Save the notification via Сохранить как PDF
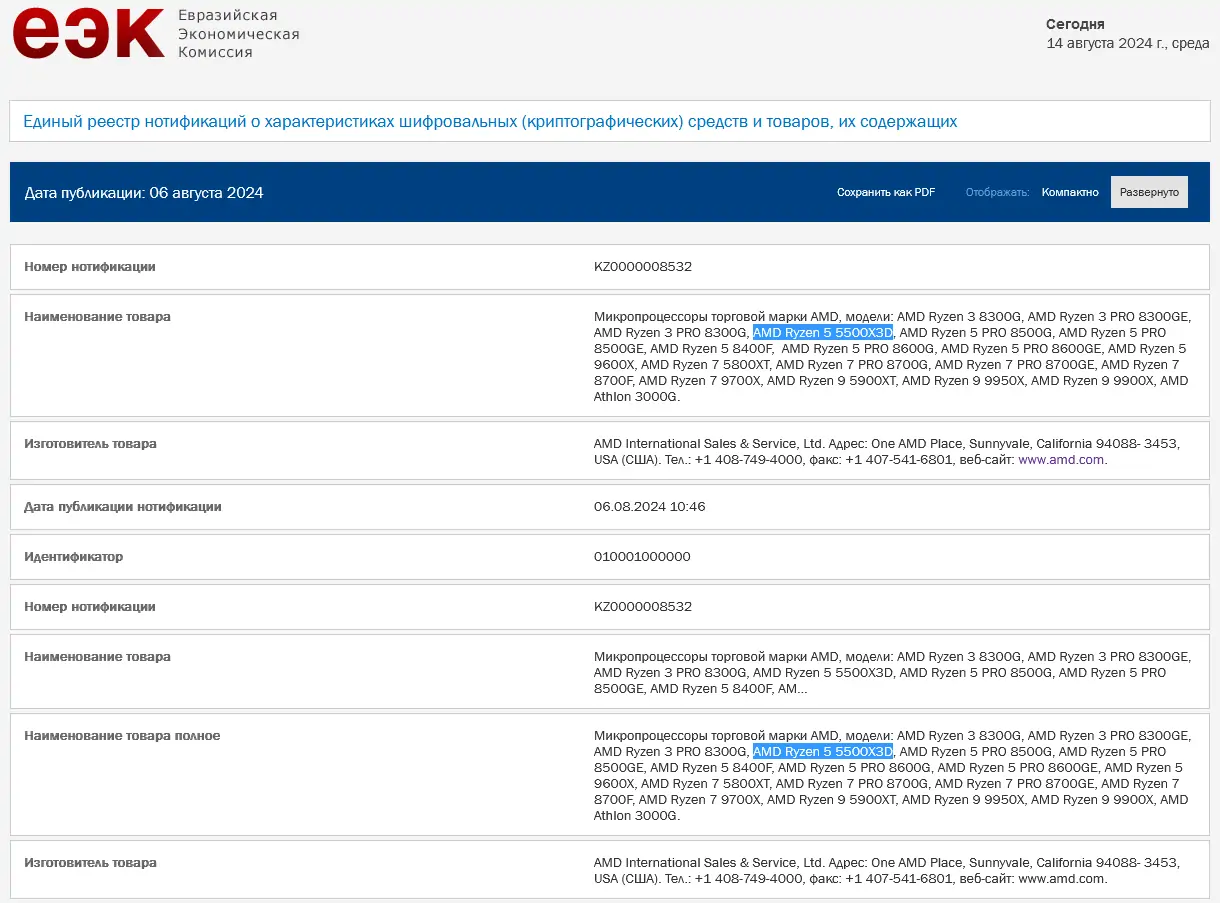 886,192
